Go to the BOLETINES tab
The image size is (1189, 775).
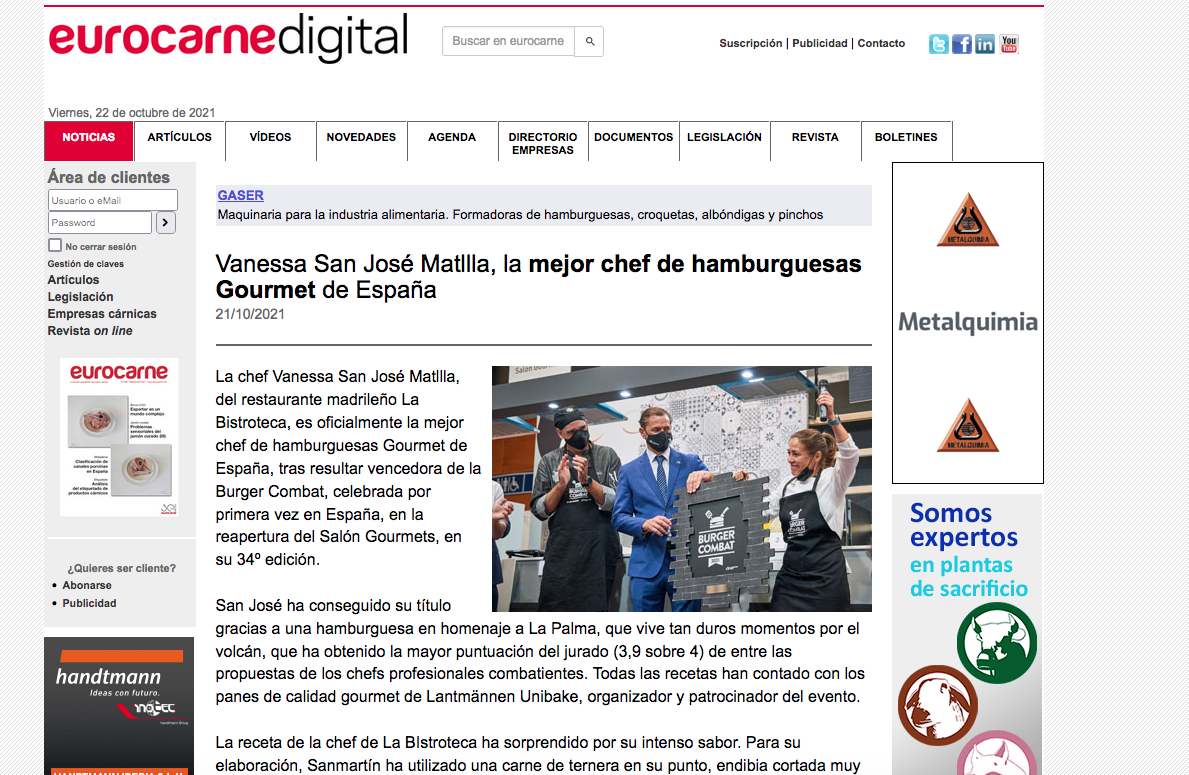pos(906,140)
